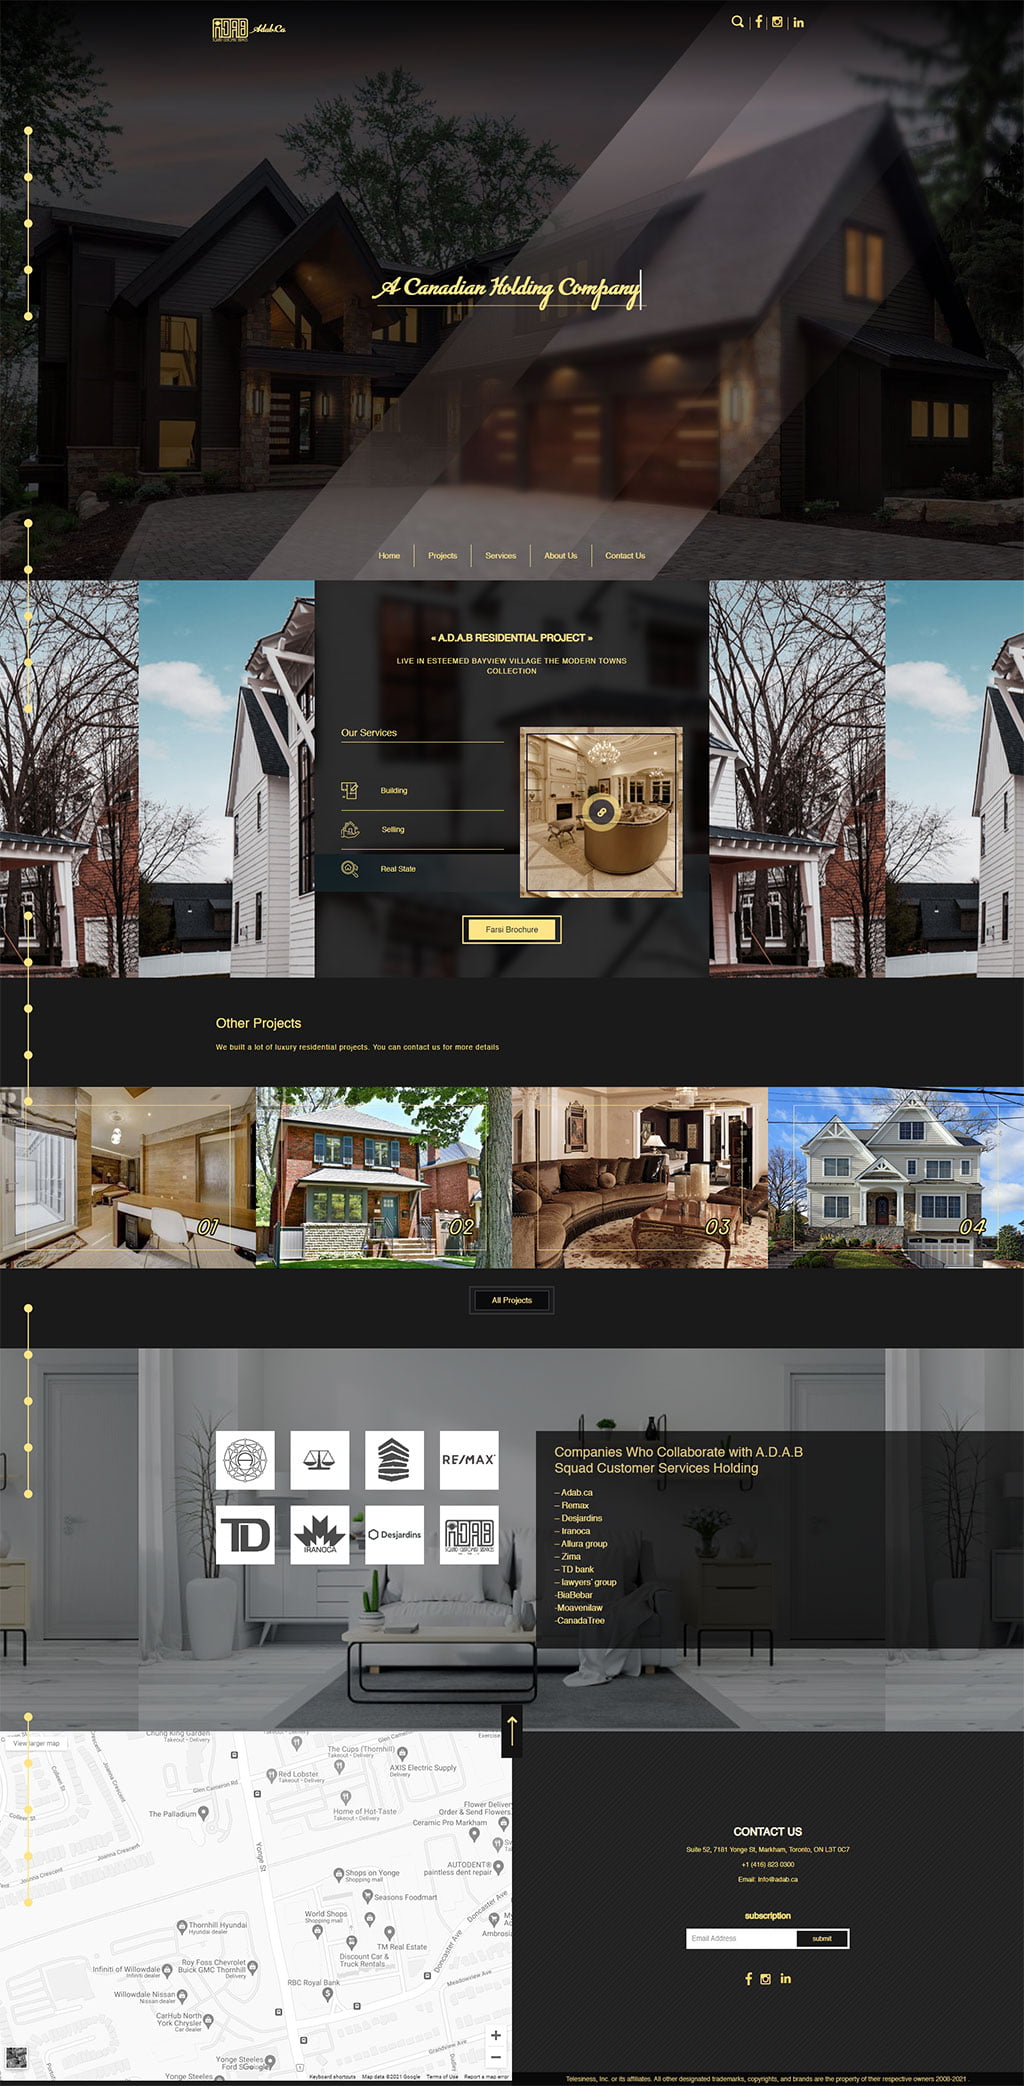Open Keyboard shortcuts on map footer
This screenshot has height=2086, width=1024.
coord(332,2077)
